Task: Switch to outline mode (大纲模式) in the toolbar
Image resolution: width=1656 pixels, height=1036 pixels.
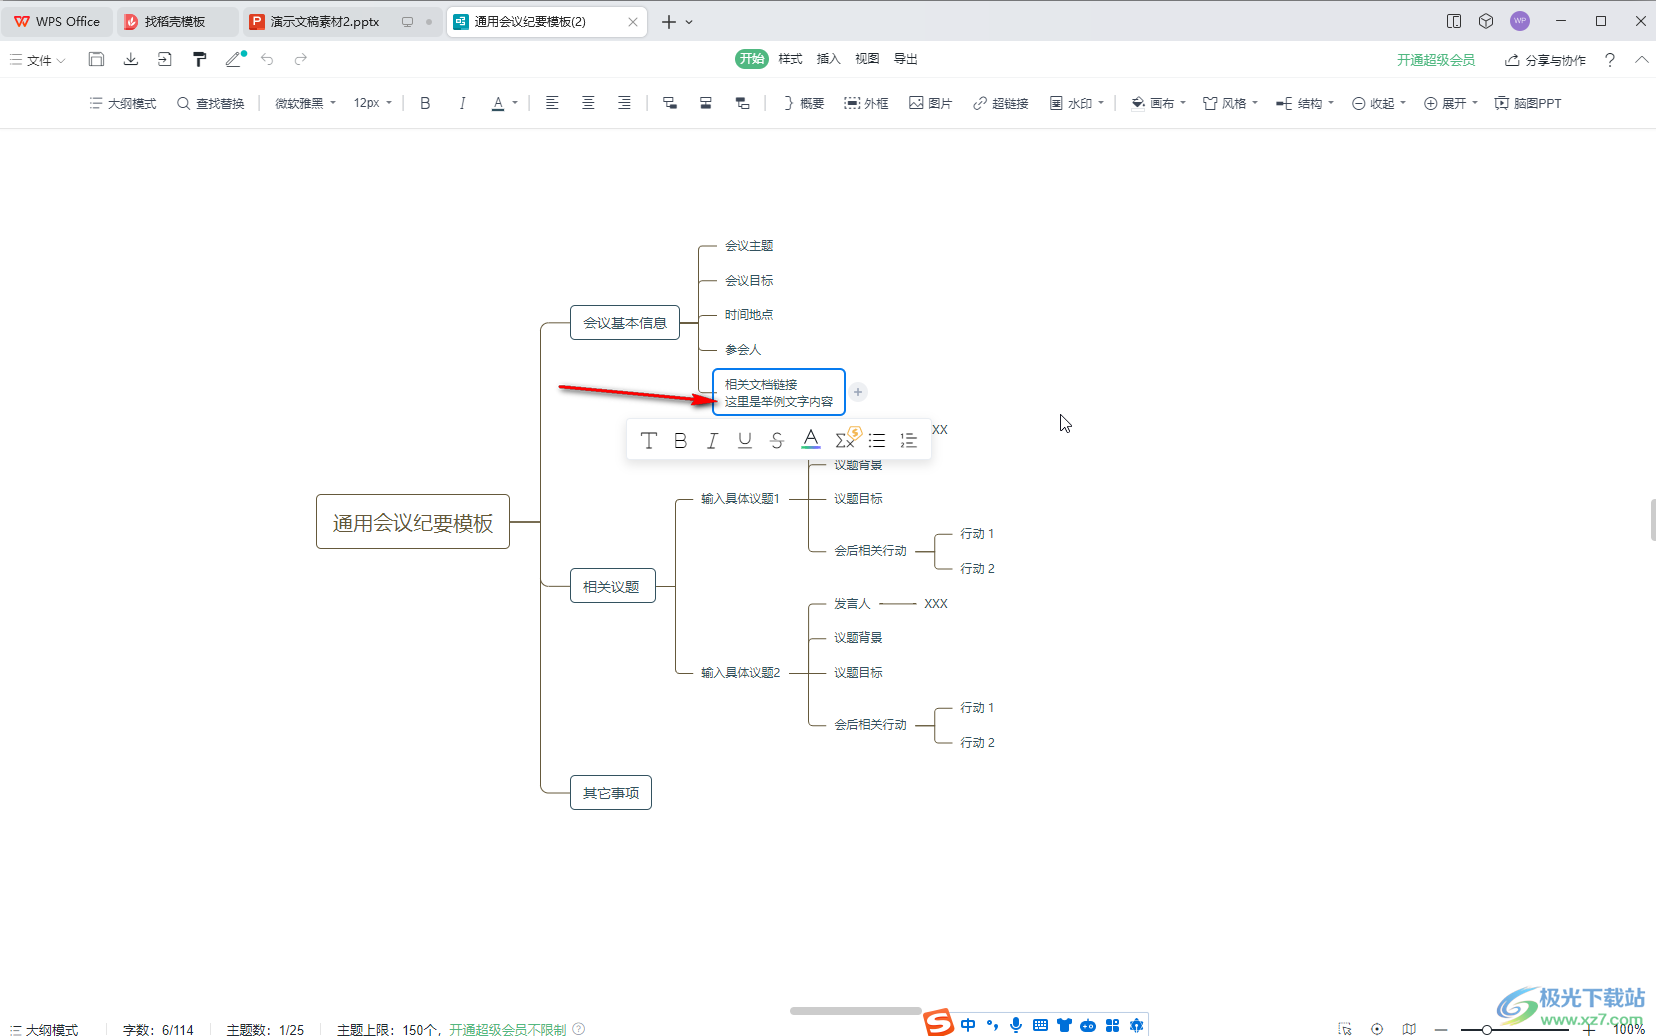Action: pyautogui.click(x=123, y=103)
